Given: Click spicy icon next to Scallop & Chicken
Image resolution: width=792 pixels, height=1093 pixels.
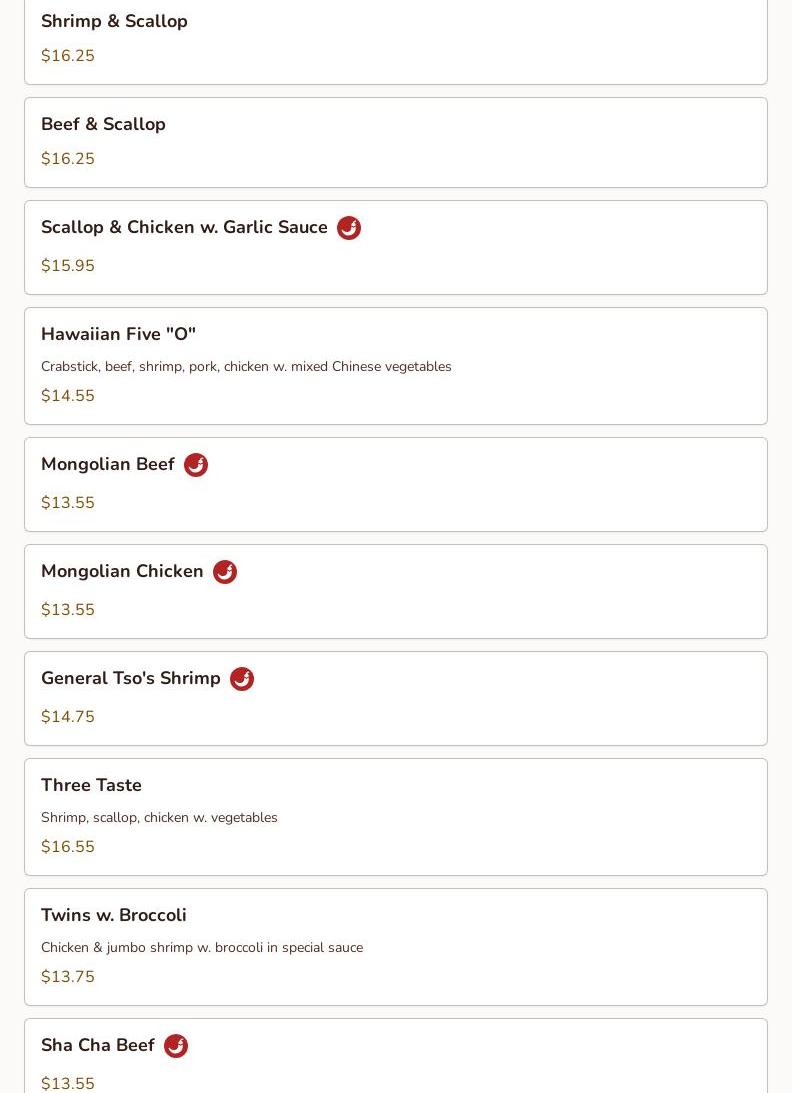Looking at the screenshot, I should coord(348,228).
